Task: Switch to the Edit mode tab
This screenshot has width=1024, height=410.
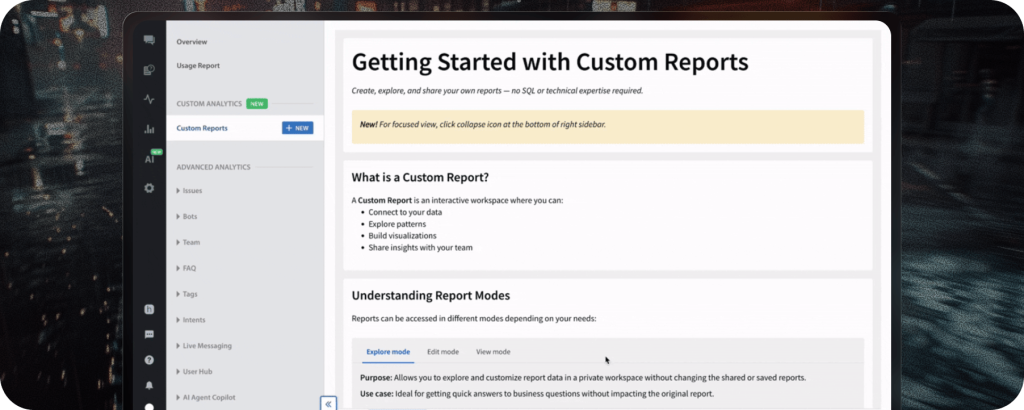Action: pos(443,352)
